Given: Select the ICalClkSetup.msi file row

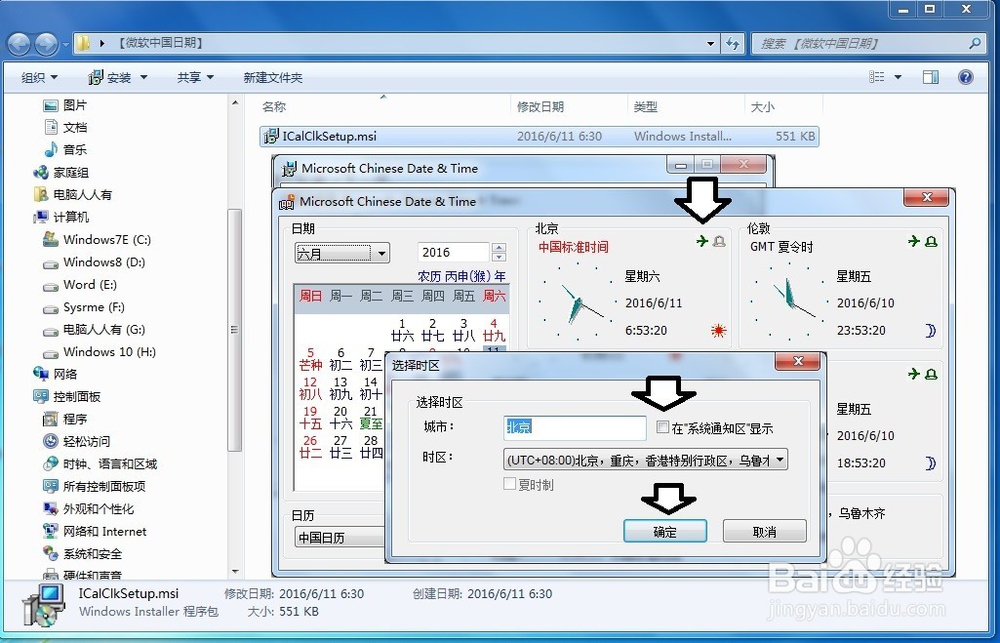Looking at the screenshot, I should 540,137.
